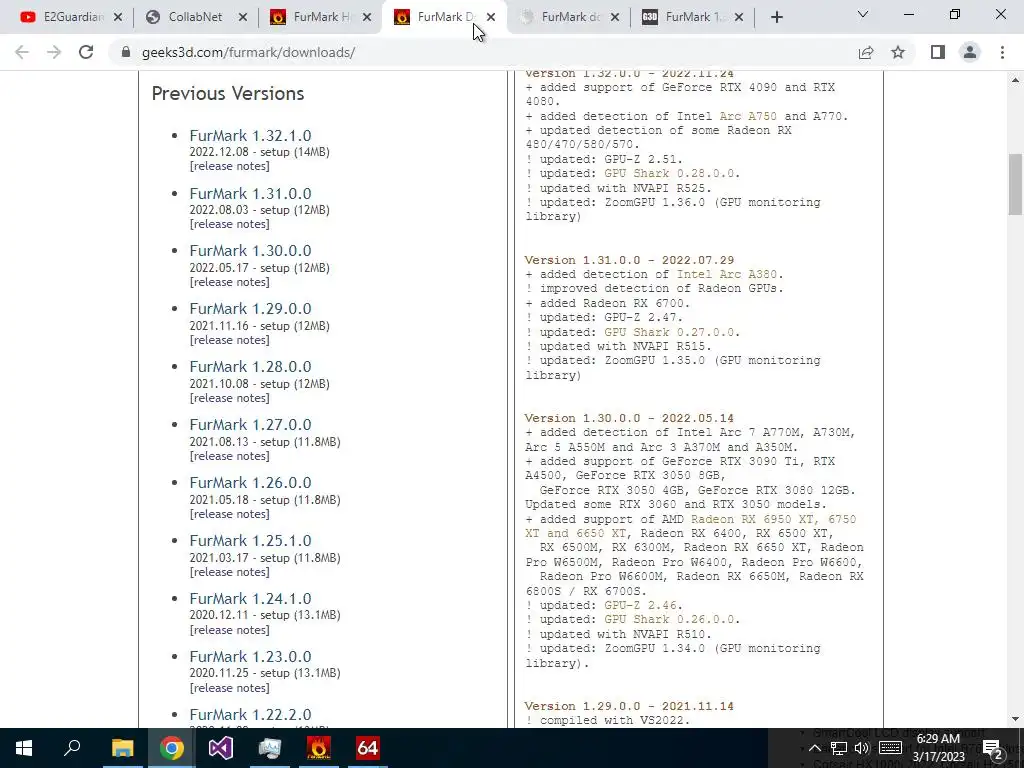
Task: Open release notes for FurMark 1.28.0.0
Action: [229, 398]
